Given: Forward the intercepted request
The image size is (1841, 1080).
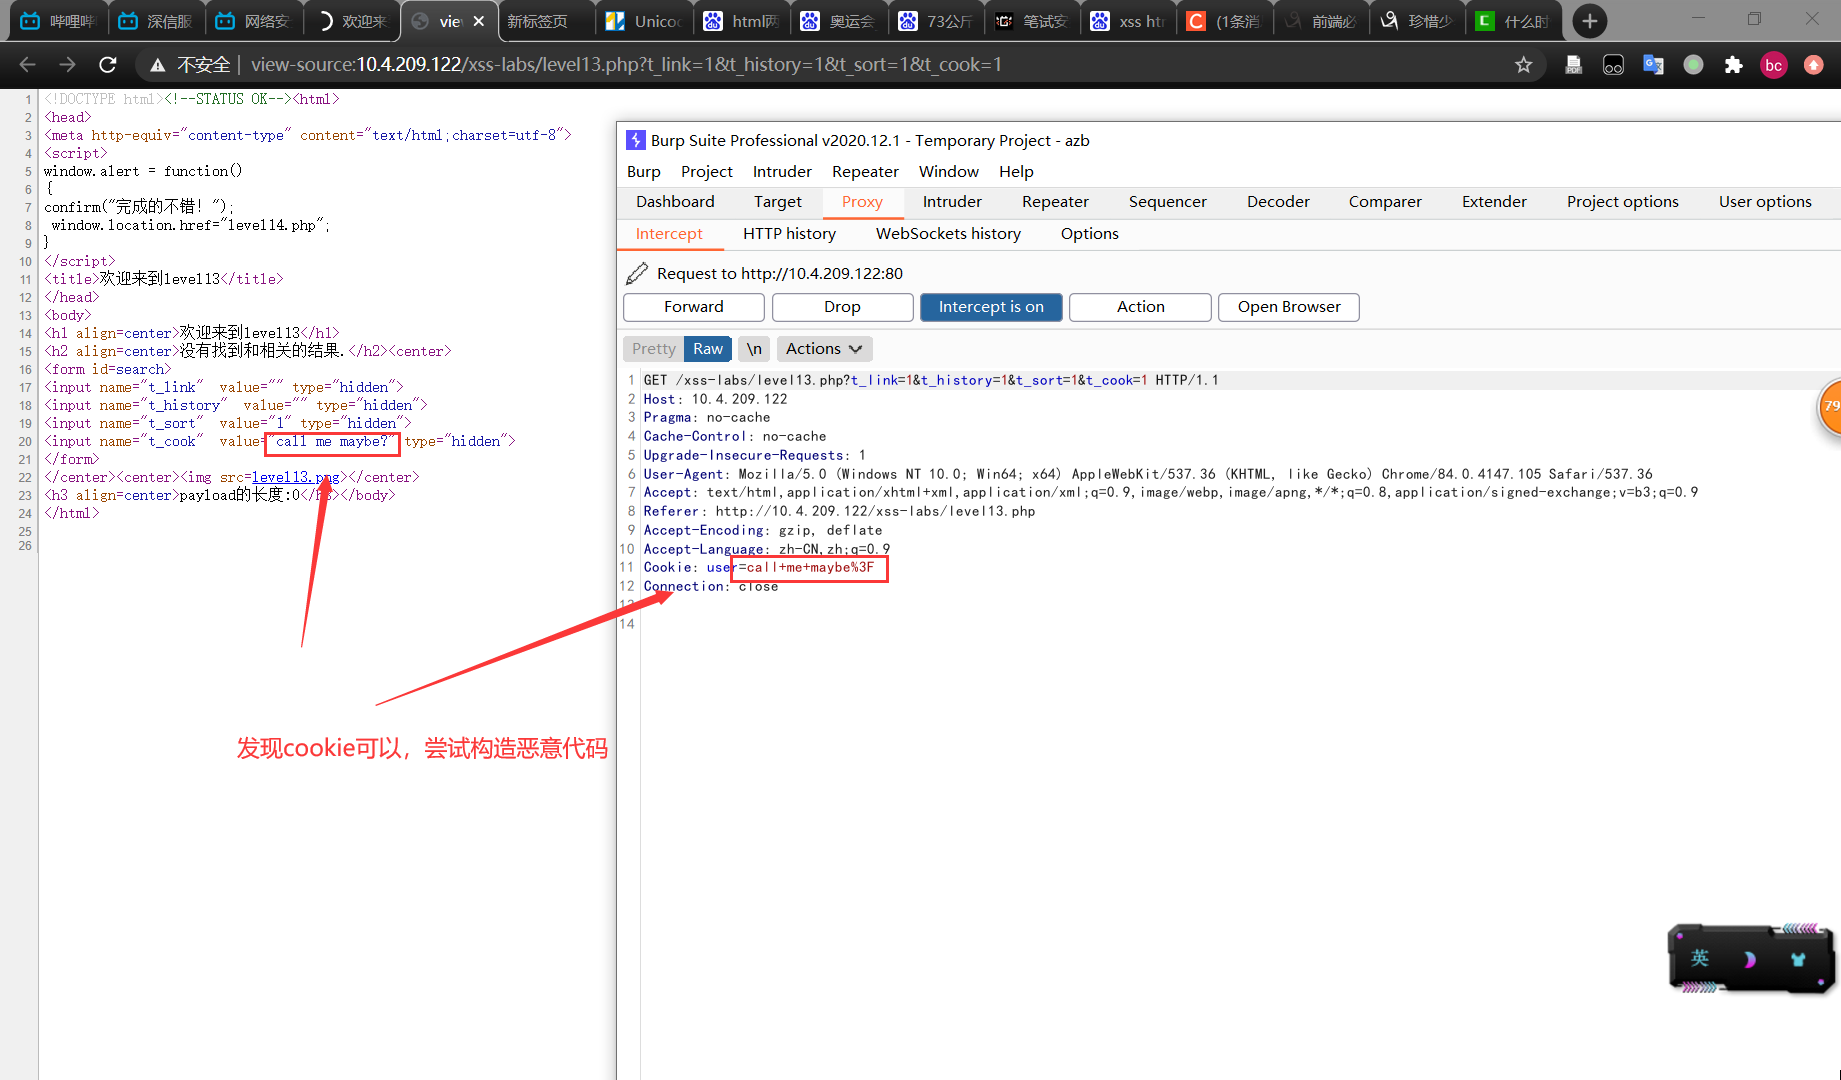Looking at the screenshot, I should [x=693, y=307].
